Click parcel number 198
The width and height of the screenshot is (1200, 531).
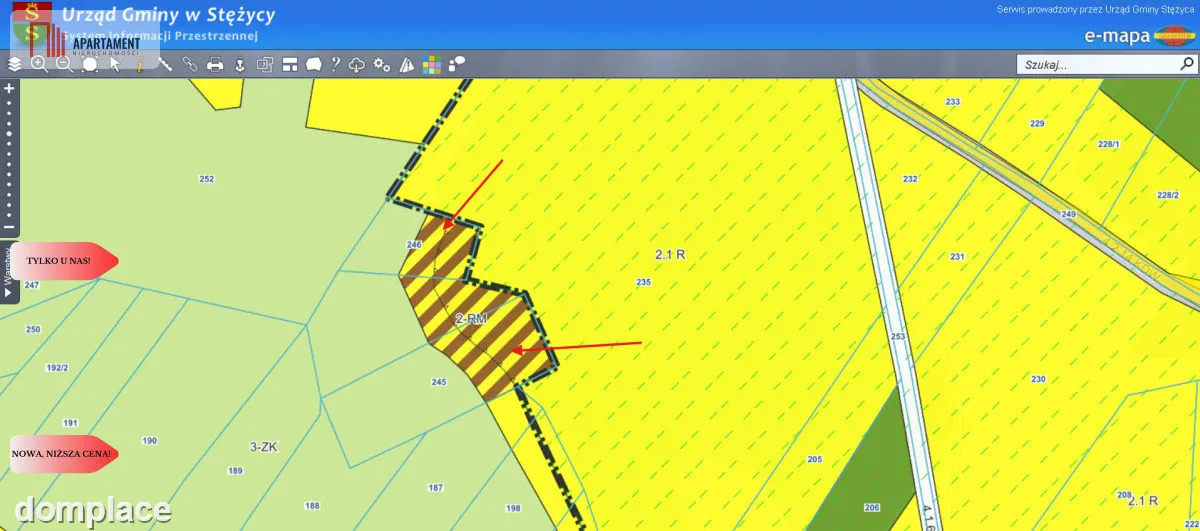[513, 508]
